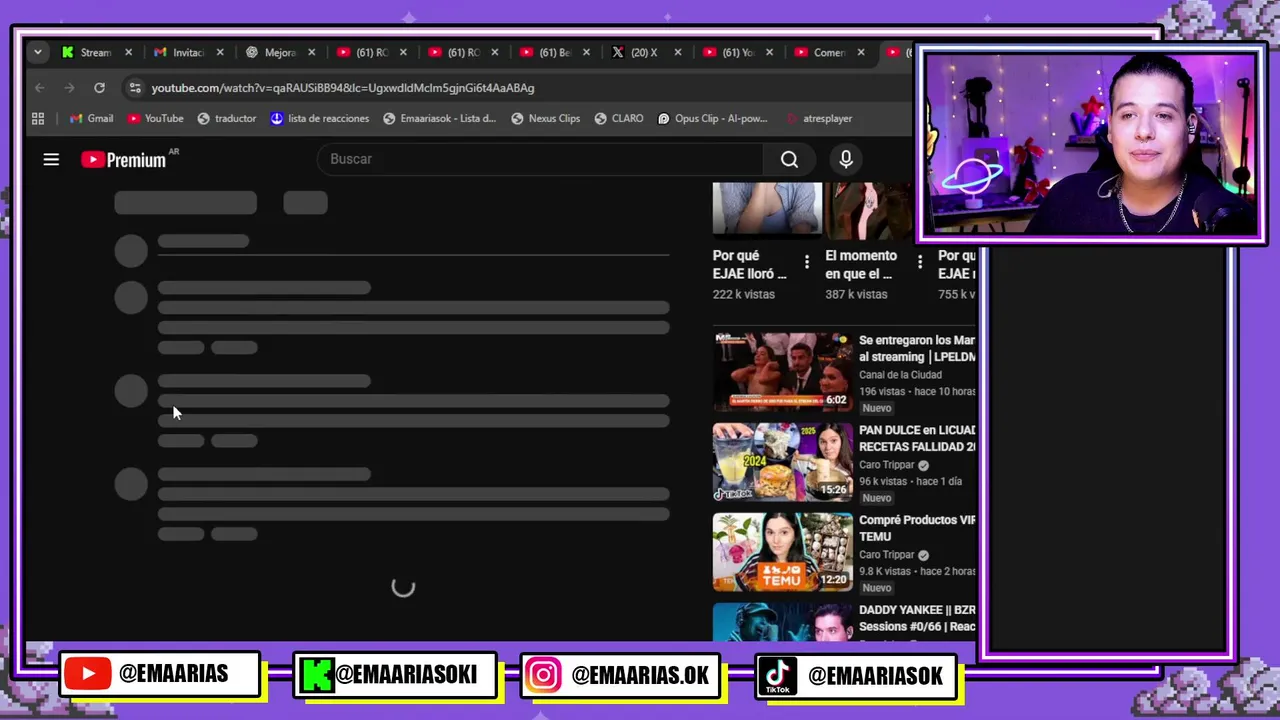Open the apps grid in bookmarks bar
The height and width of the screenshot is (720, 1280).
38,118
